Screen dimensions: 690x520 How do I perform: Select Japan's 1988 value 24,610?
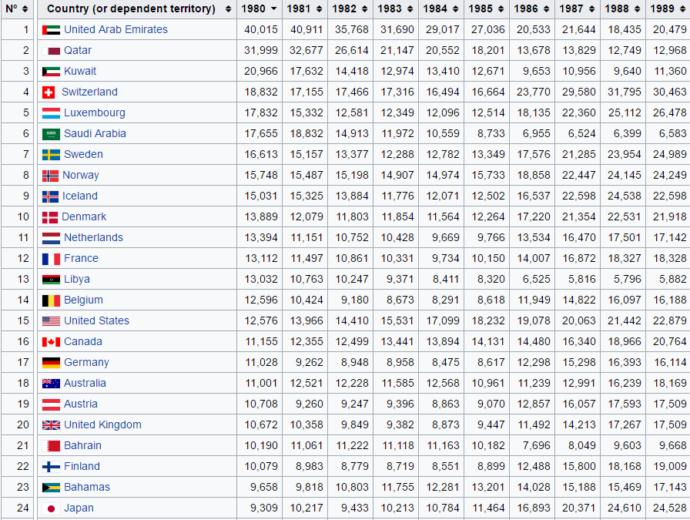(x=624, y=508)
